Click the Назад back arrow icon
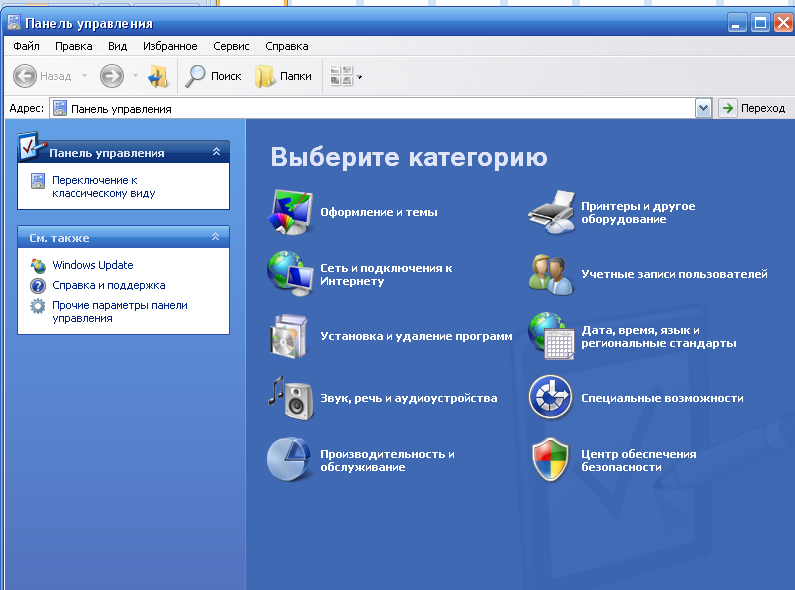Screen dimensions: 795x590 coord(25,76)
